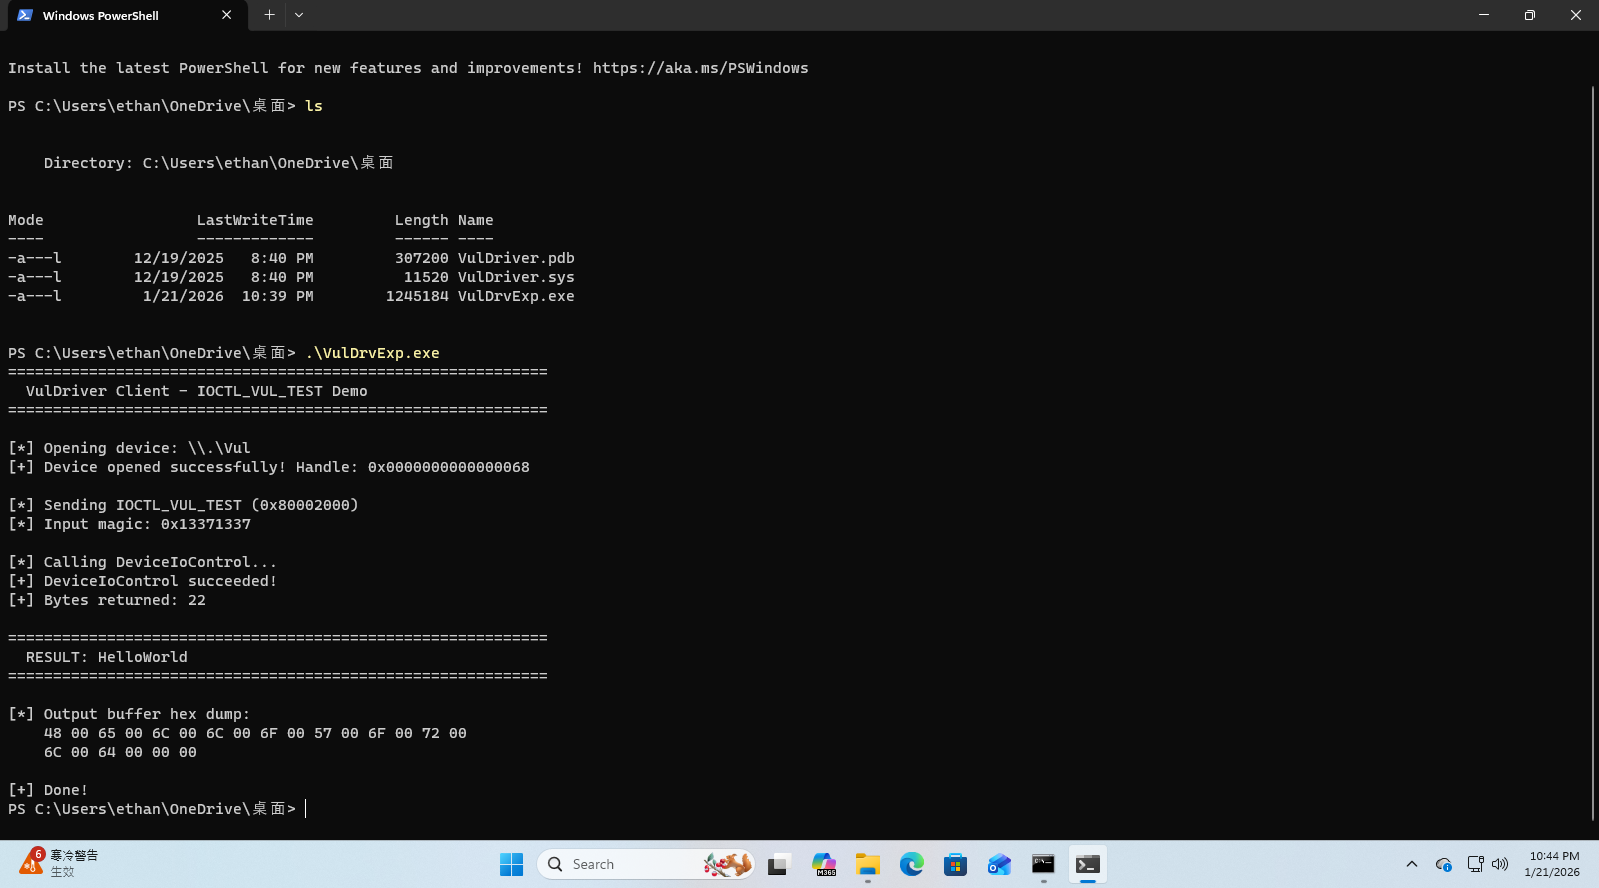Close the Windows PowerShell tab
Image resolution: width=1599 pixels, height=888 pixels.
[226, 15]
